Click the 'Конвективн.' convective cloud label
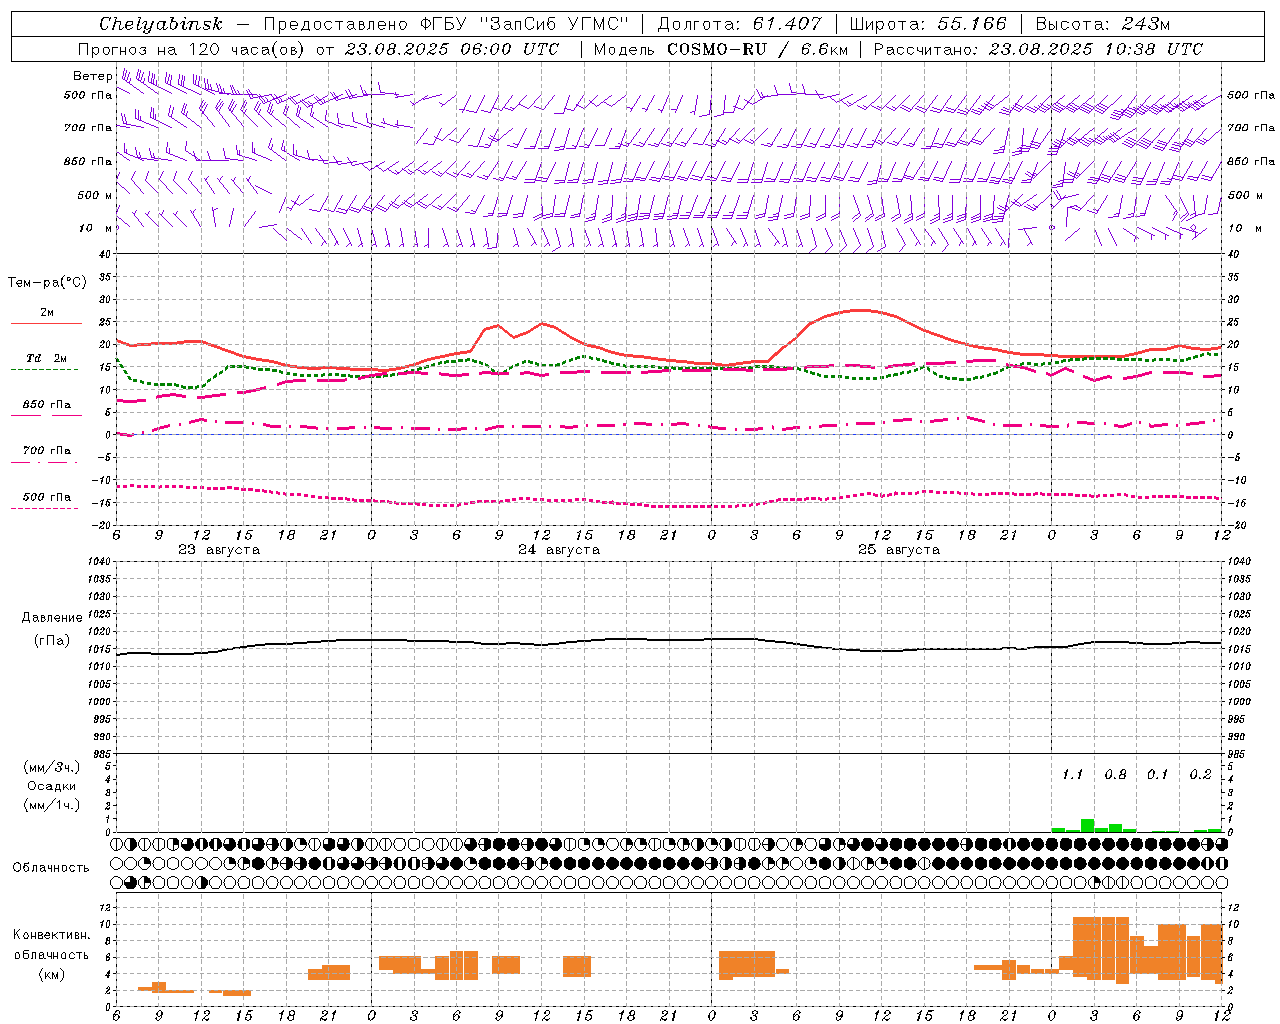The image size is (1280, 1024). (x=52, y=935)
